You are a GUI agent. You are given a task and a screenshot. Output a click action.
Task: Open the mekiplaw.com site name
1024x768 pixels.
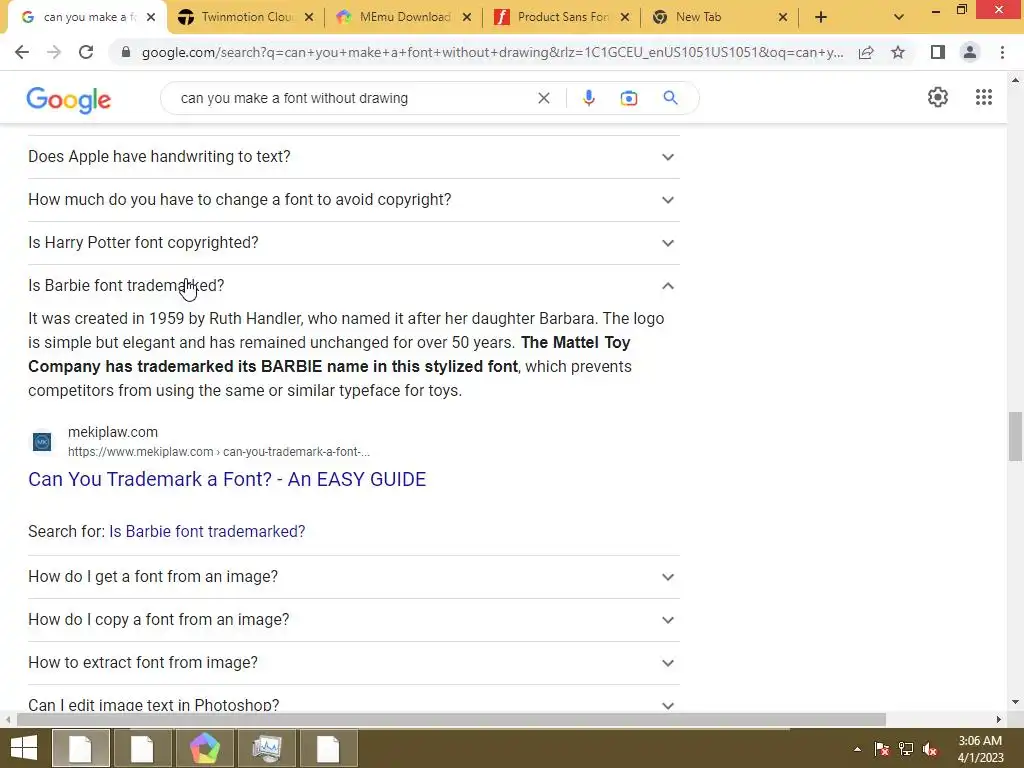(113, 432)
